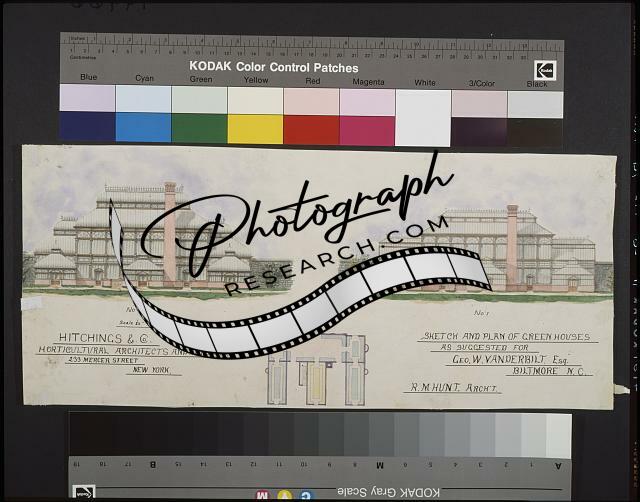
Task: Click the lightest gray scale patch above A
Action: point(558,436)
